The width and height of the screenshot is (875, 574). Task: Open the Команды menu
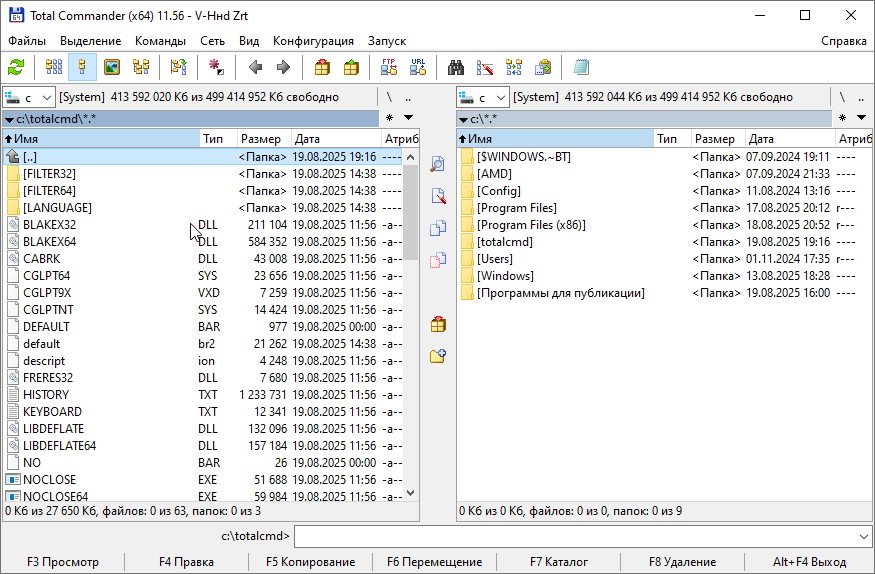point(160,41)
